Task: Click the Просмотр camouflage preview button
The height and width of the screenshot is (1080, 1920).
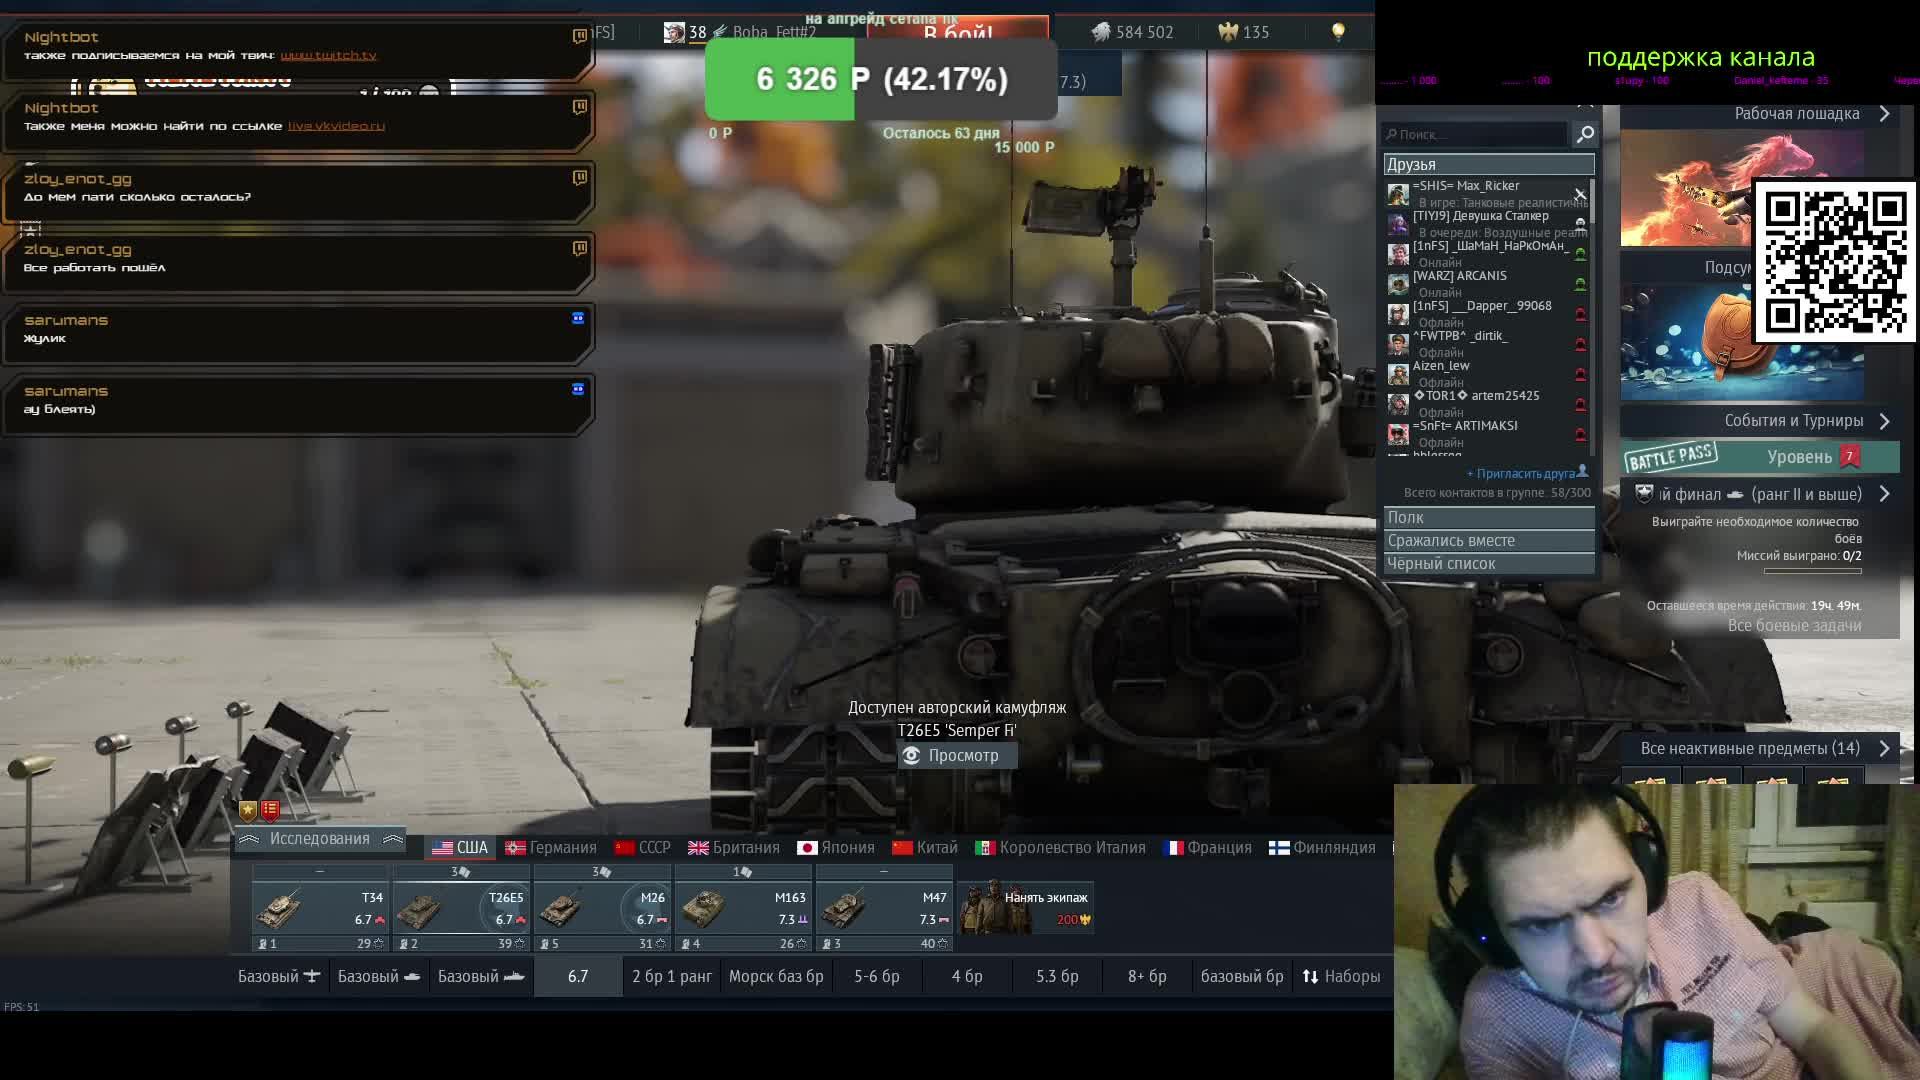Action: [x=957, y=755]
